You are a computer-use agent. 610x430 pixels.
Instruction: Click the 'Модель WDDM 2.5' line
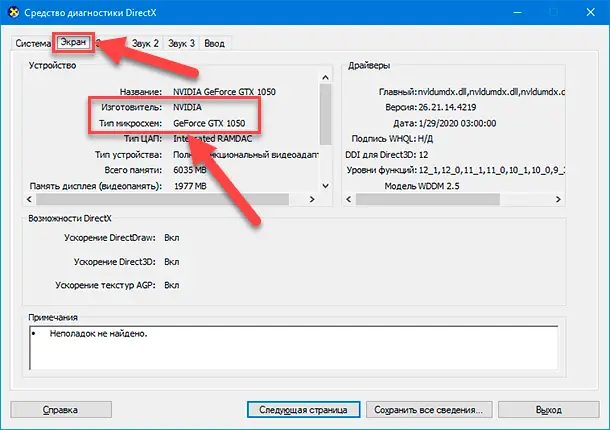[x=422, y=186]
